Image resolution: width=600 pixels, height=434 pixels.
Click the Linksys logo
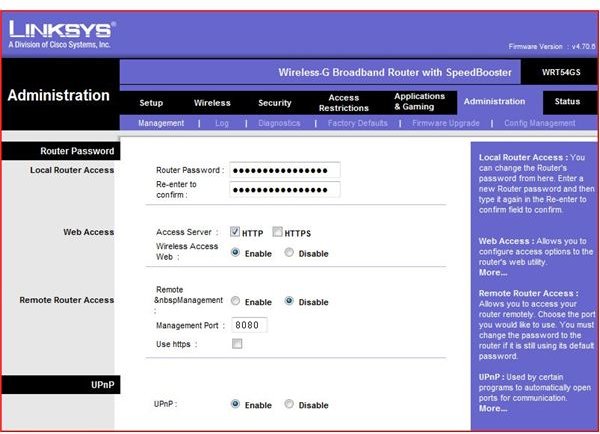[62, 34]
